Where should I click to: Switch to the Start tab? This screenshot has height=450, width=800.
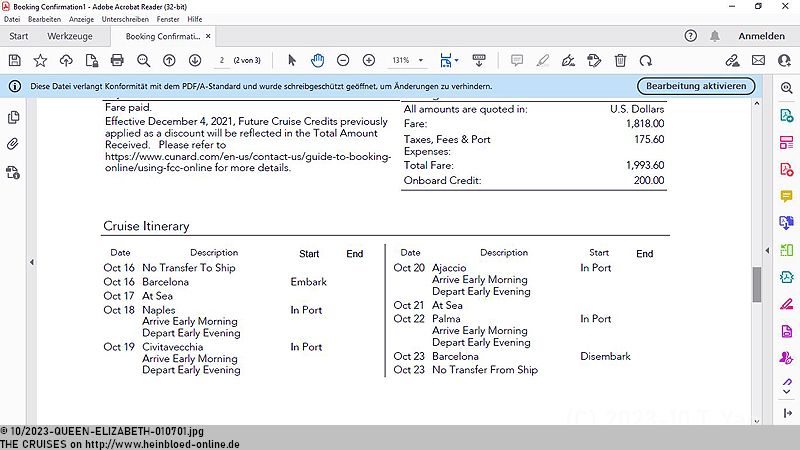point(18,36)
